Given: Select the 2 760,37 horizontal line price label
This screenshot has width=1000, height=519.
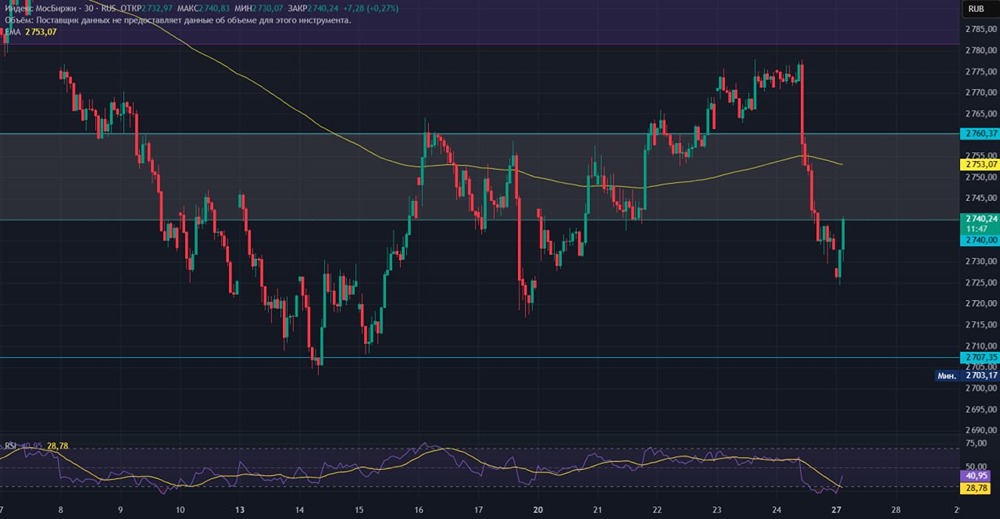Looking at the screenshot, I should coord(980,134).
